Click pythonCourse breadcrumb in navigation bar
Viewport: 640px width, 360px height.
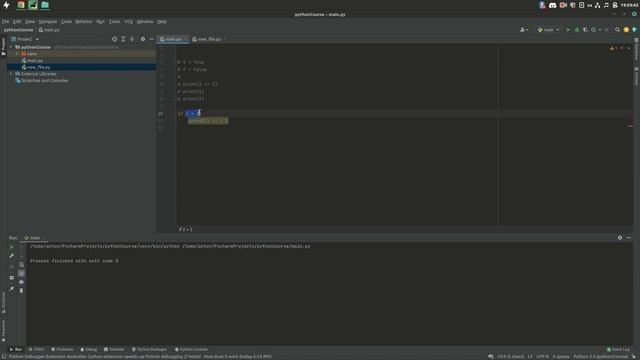tap(18, 30)
